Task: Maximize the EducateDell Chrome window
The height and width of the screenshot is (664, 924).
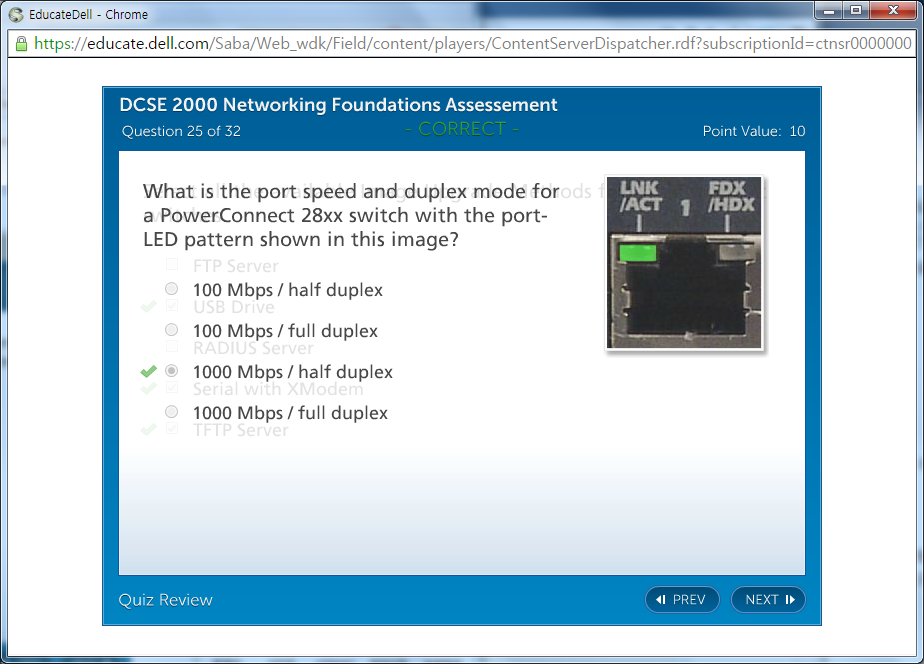Action: [856, 10]
